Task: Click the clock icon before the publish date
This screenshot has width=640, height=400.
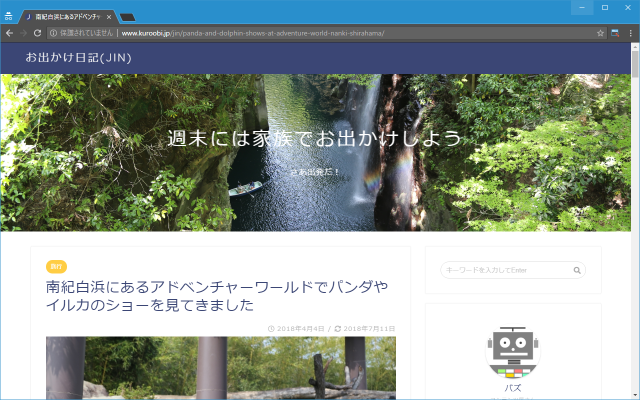Action: pos(271,329)
